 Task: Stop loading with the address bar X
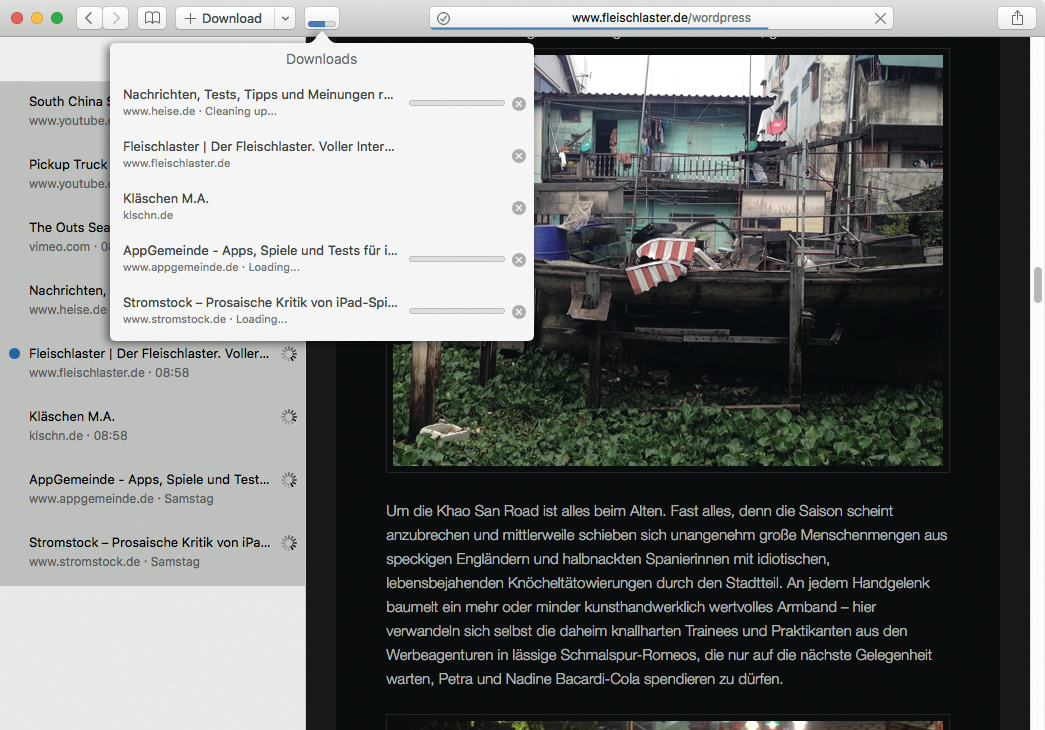pos(880,19)
